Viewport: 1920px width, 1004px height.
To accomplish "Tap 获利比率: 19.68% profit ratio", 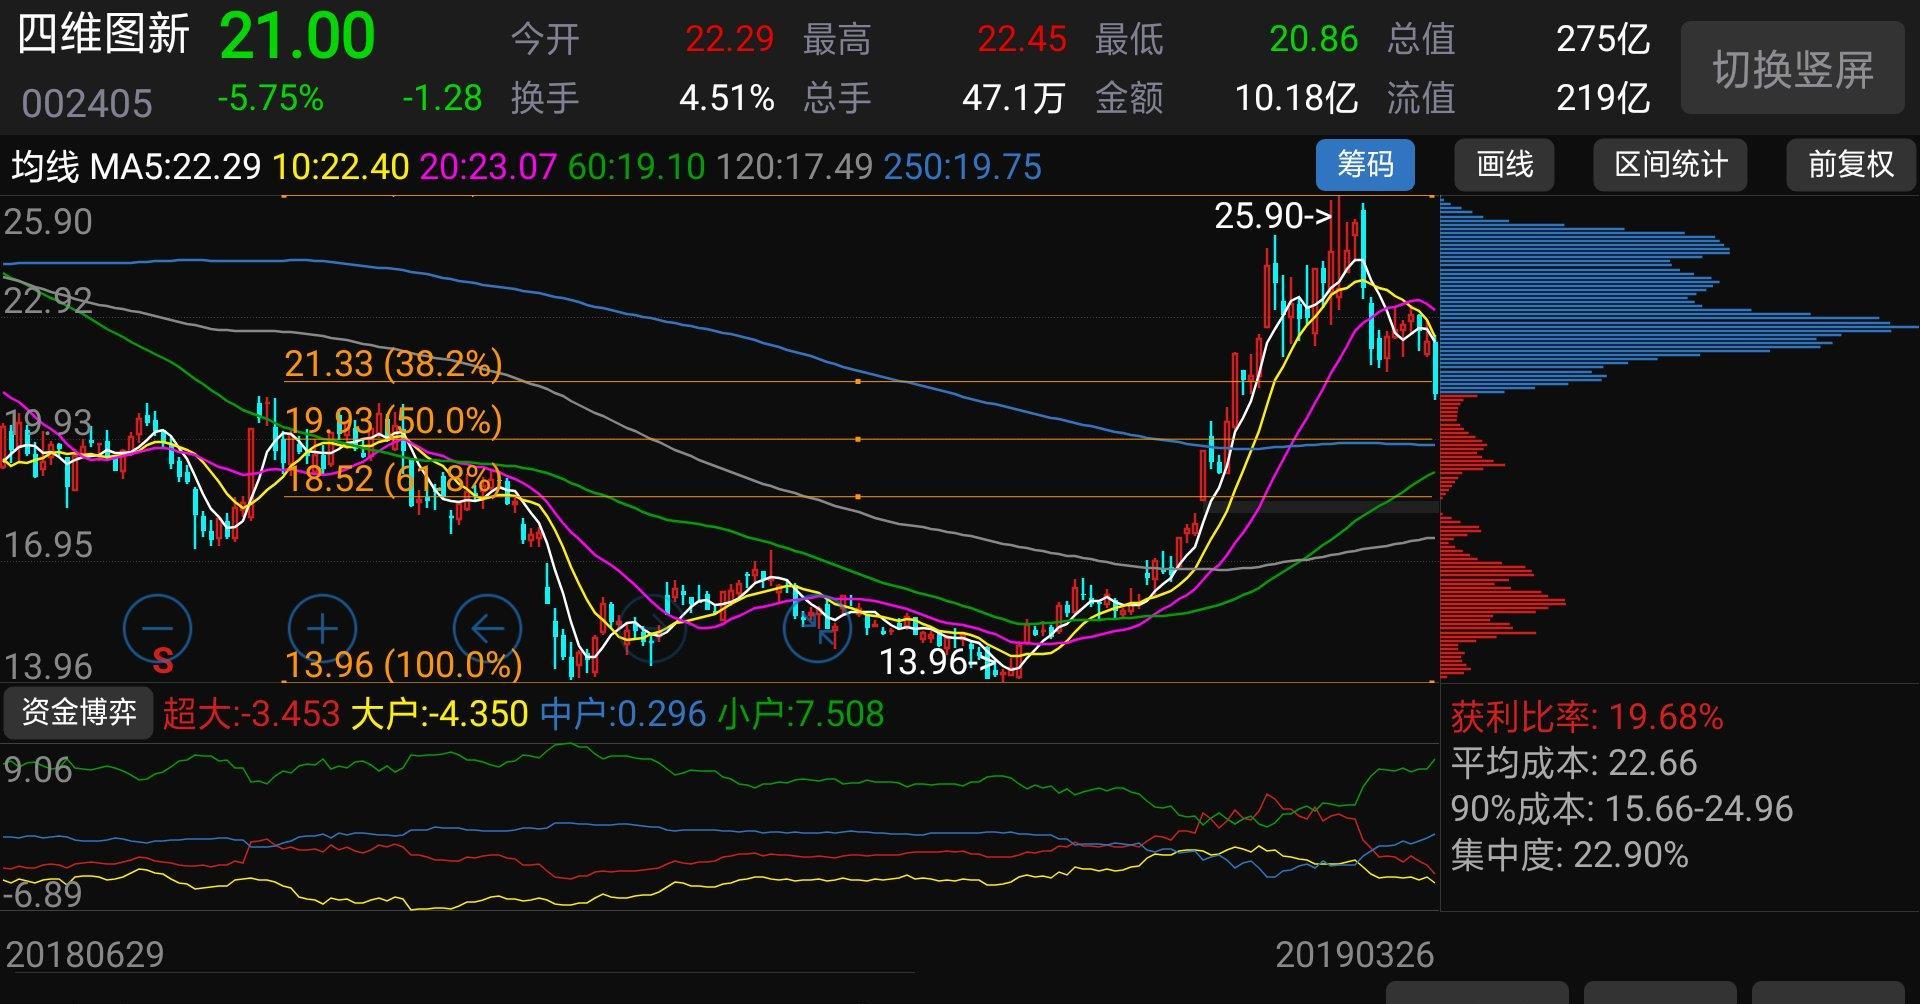I will 1587,717.
